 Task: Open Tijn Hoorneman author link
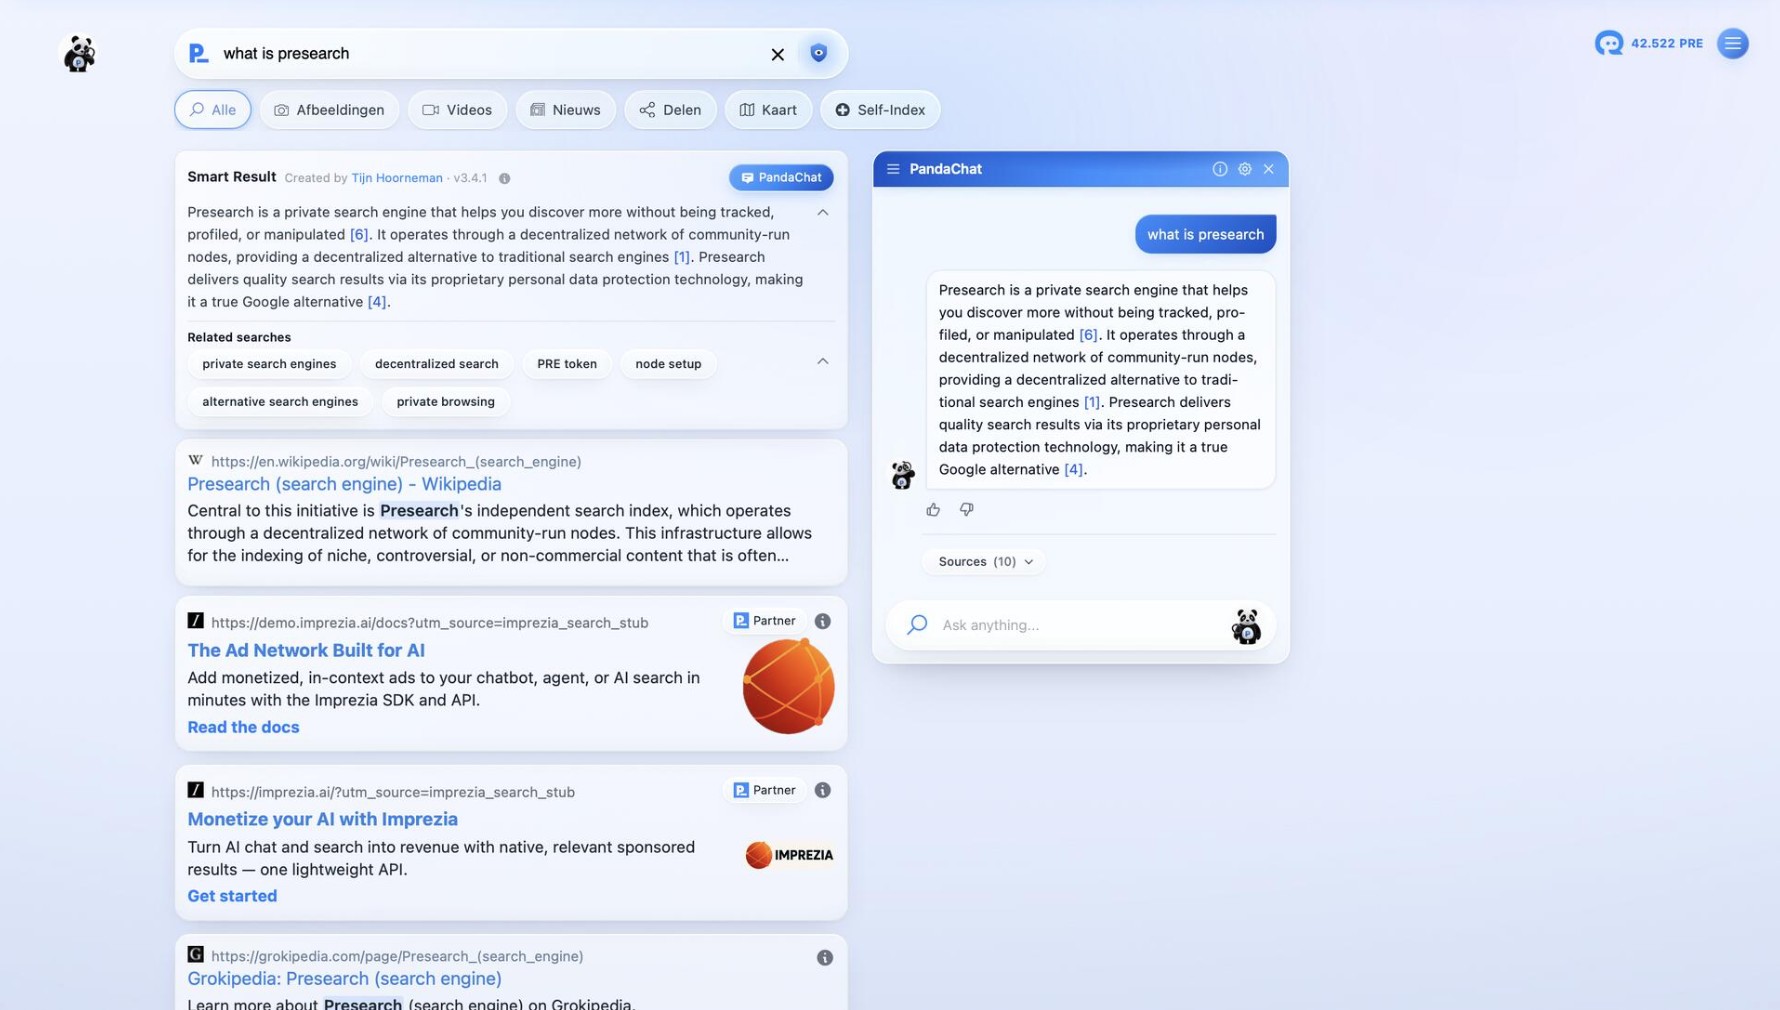pyautogui.click(x=396, y=178)
